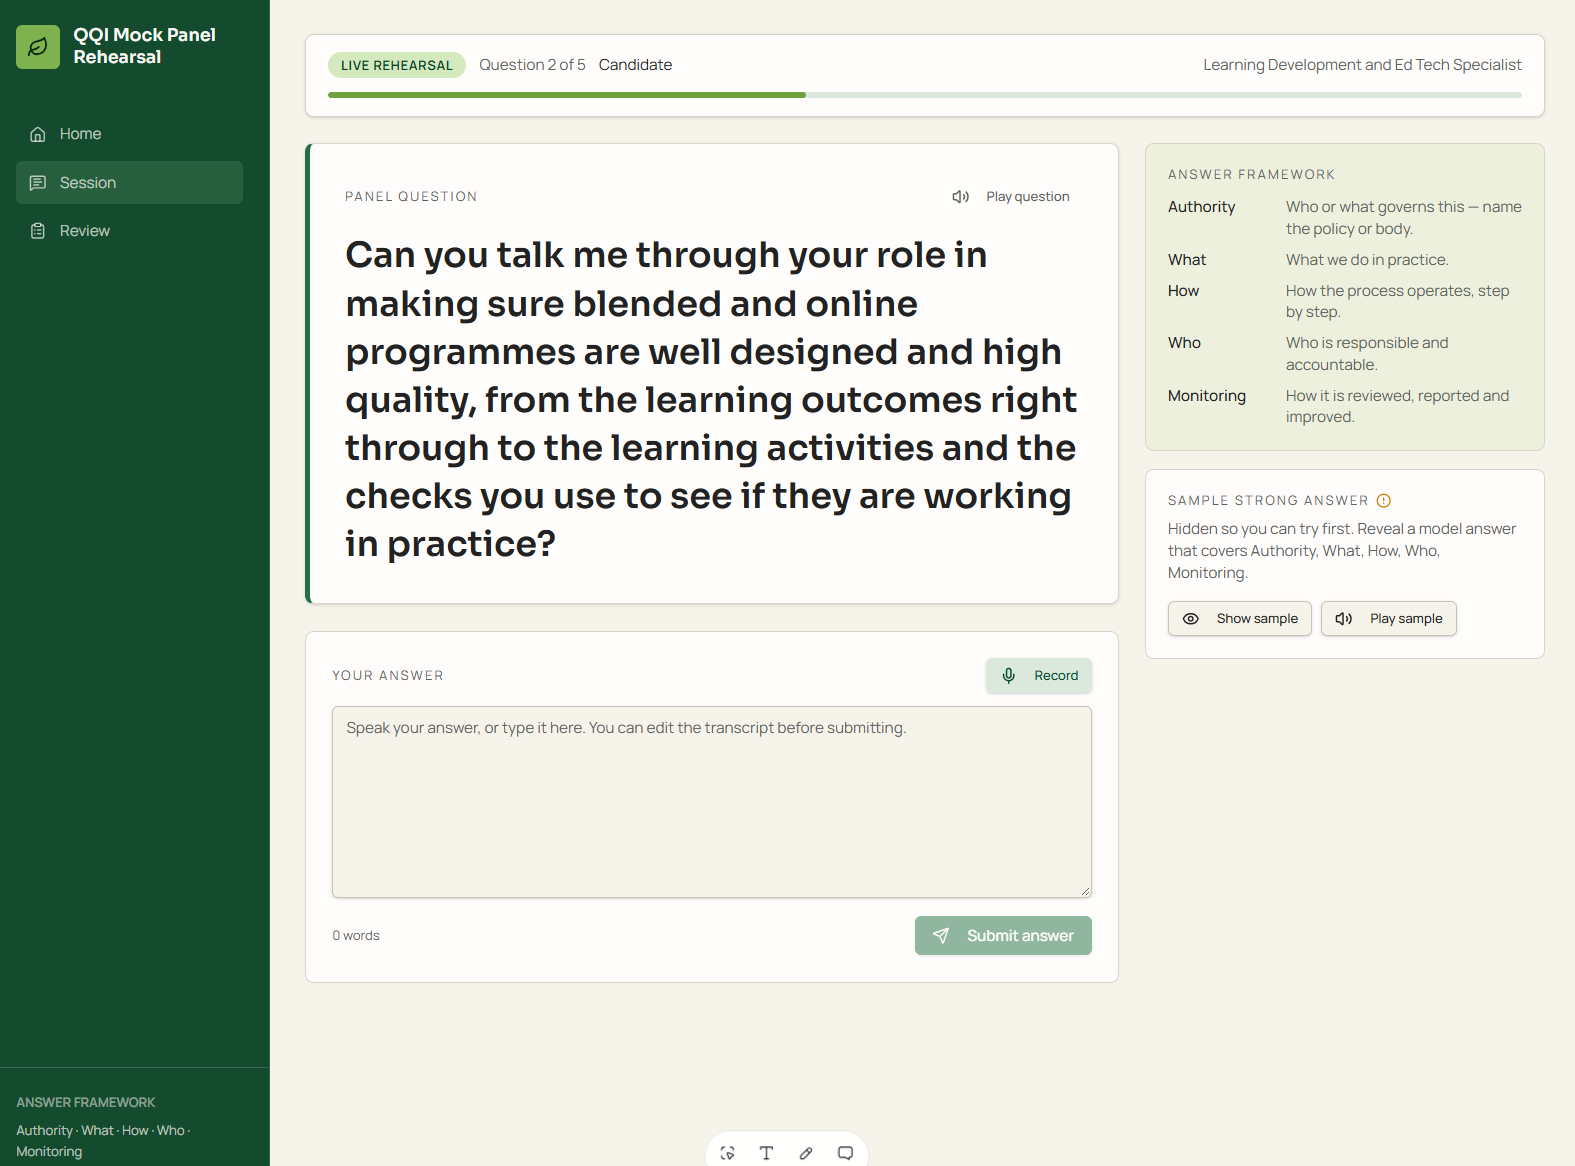Submit answer using the green button
Viewport: 1575px width, 1166px height.
coord(1003,936)
